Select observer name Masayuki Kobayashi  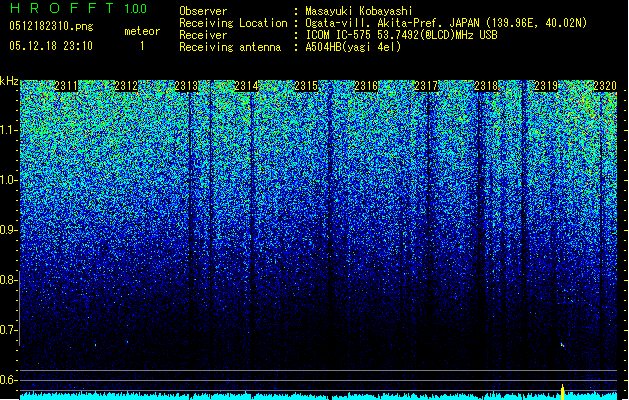[359, 11]
